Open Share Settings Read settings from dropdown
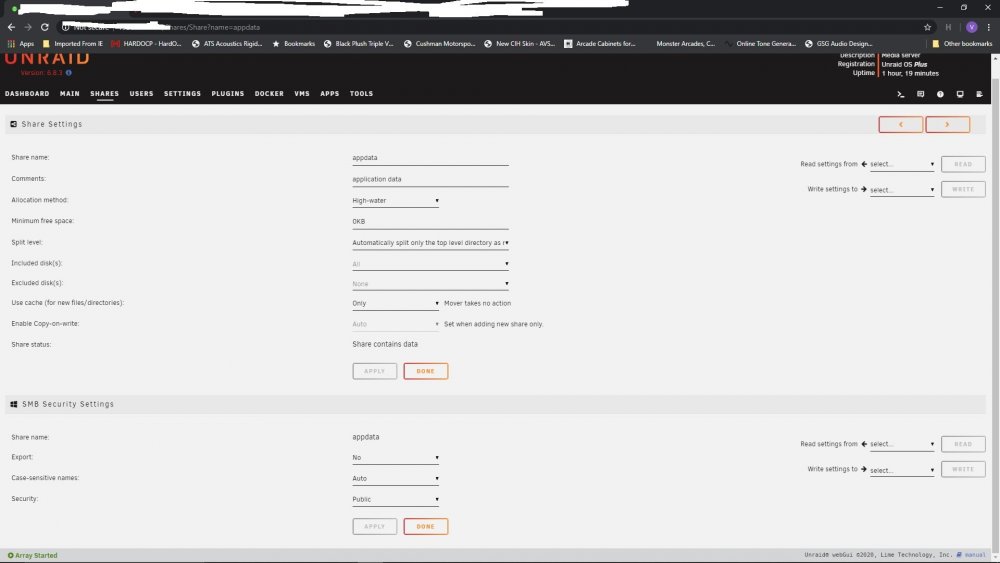 pyautogui.click(x=902, y=165)
